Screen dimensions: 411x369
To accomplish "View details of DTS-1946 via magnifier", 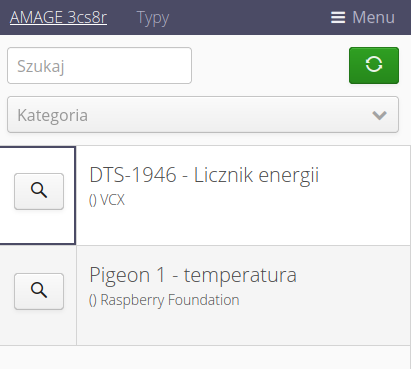I will (x=39, y=191).
